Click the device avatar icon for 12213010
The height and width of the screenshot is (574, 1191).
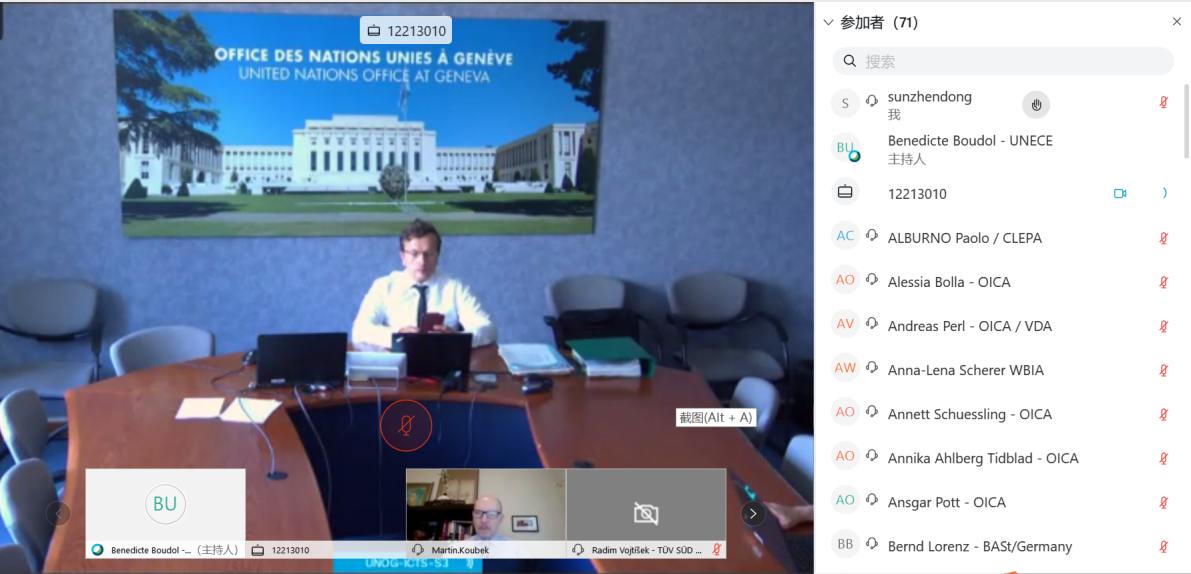click(x=845, y=192)
